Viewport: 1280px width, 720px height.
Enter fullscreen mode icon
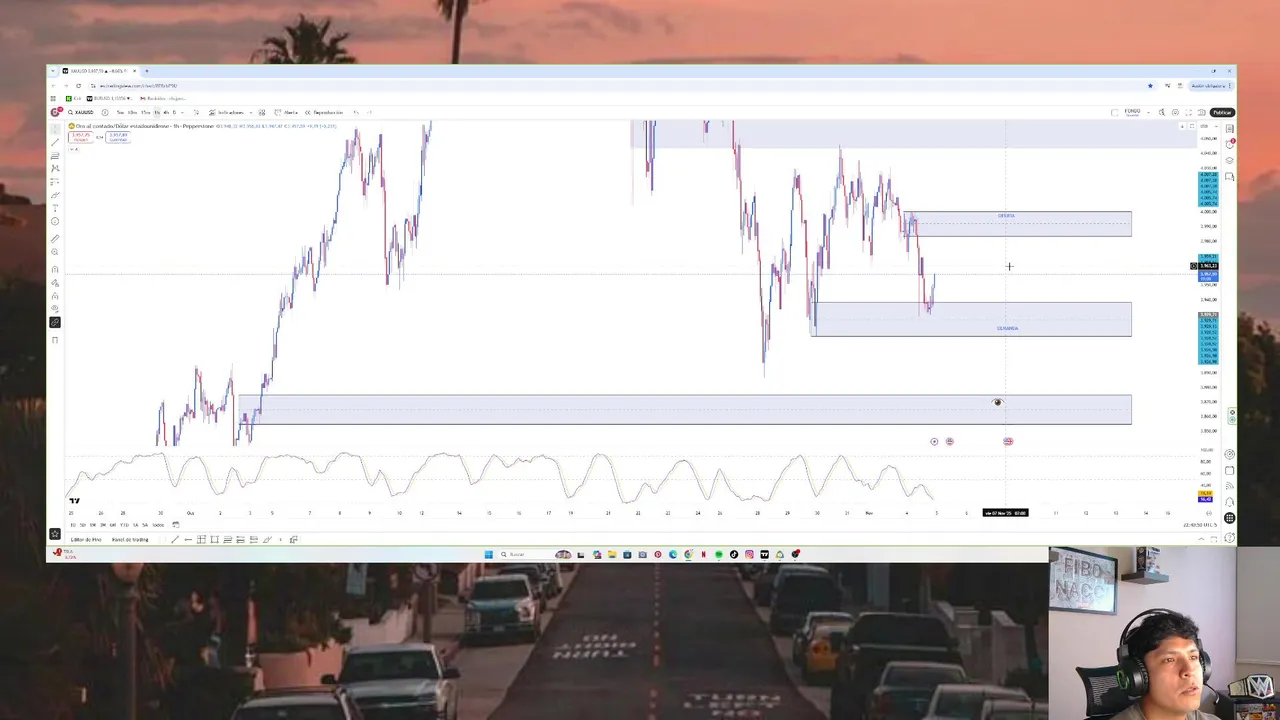[x=1188, y=112]
